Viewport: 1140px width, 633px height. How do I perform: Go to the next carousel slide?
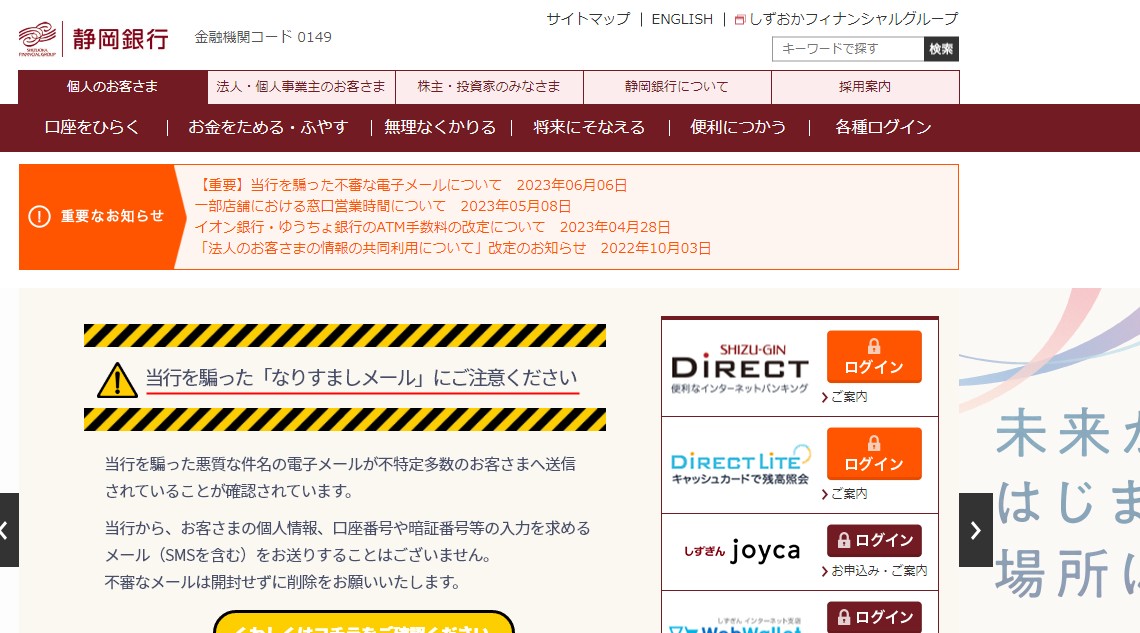(x=976, y=530)
